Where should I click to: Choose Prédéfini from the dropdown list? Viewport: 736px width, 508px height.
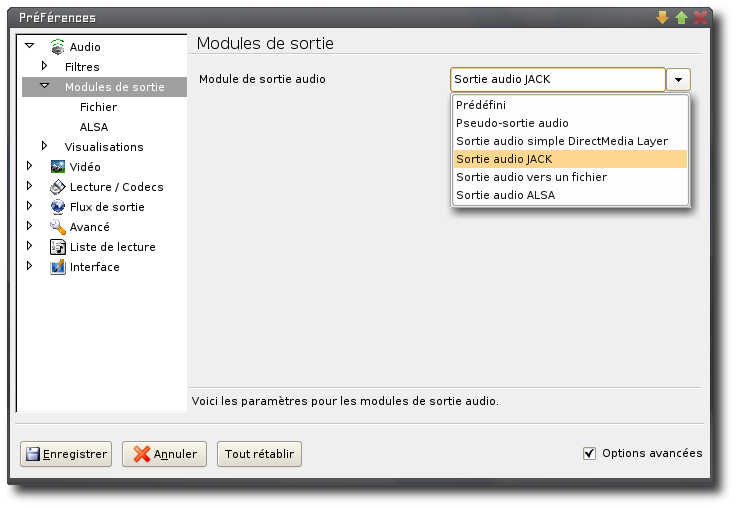(x=570, y=105)
